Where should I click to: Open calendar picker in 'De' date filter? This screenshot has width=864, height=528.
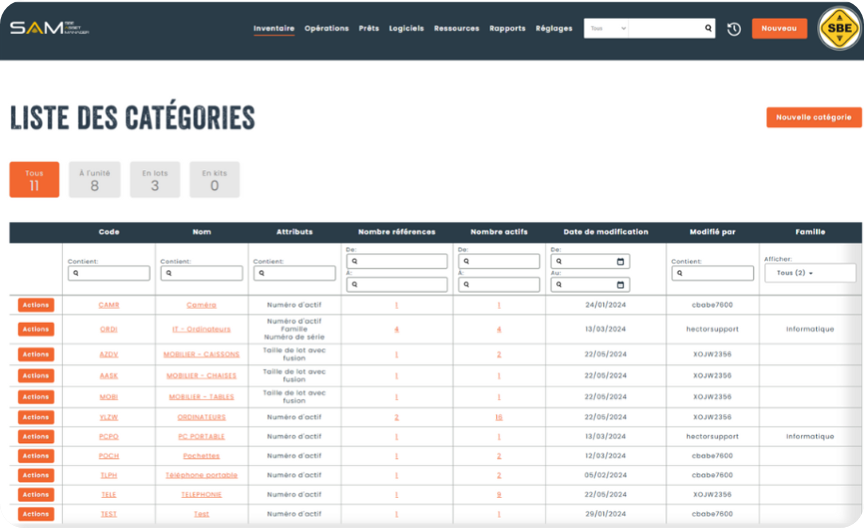(x=620, y=262)
